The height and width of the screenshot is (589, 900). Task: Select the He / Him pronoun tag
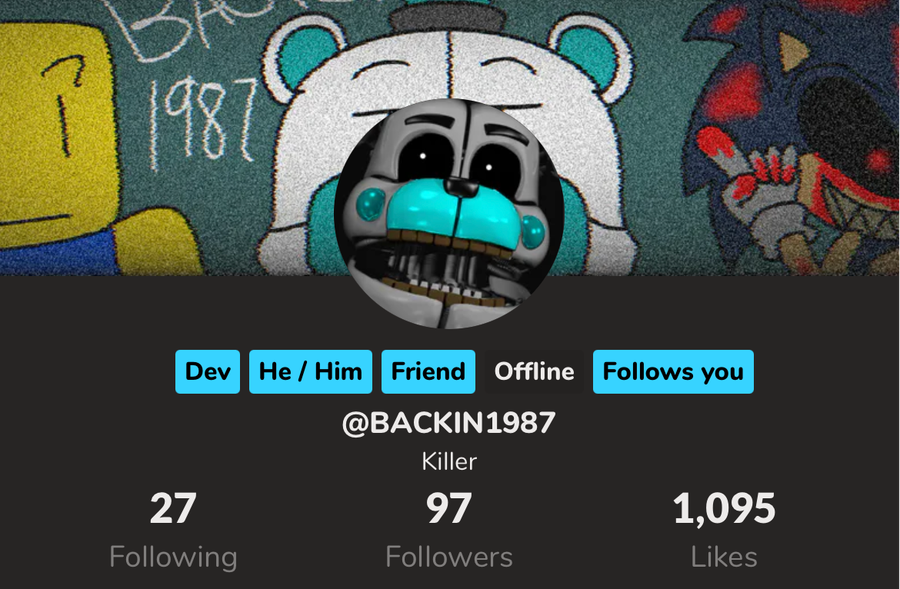[311, 371]
